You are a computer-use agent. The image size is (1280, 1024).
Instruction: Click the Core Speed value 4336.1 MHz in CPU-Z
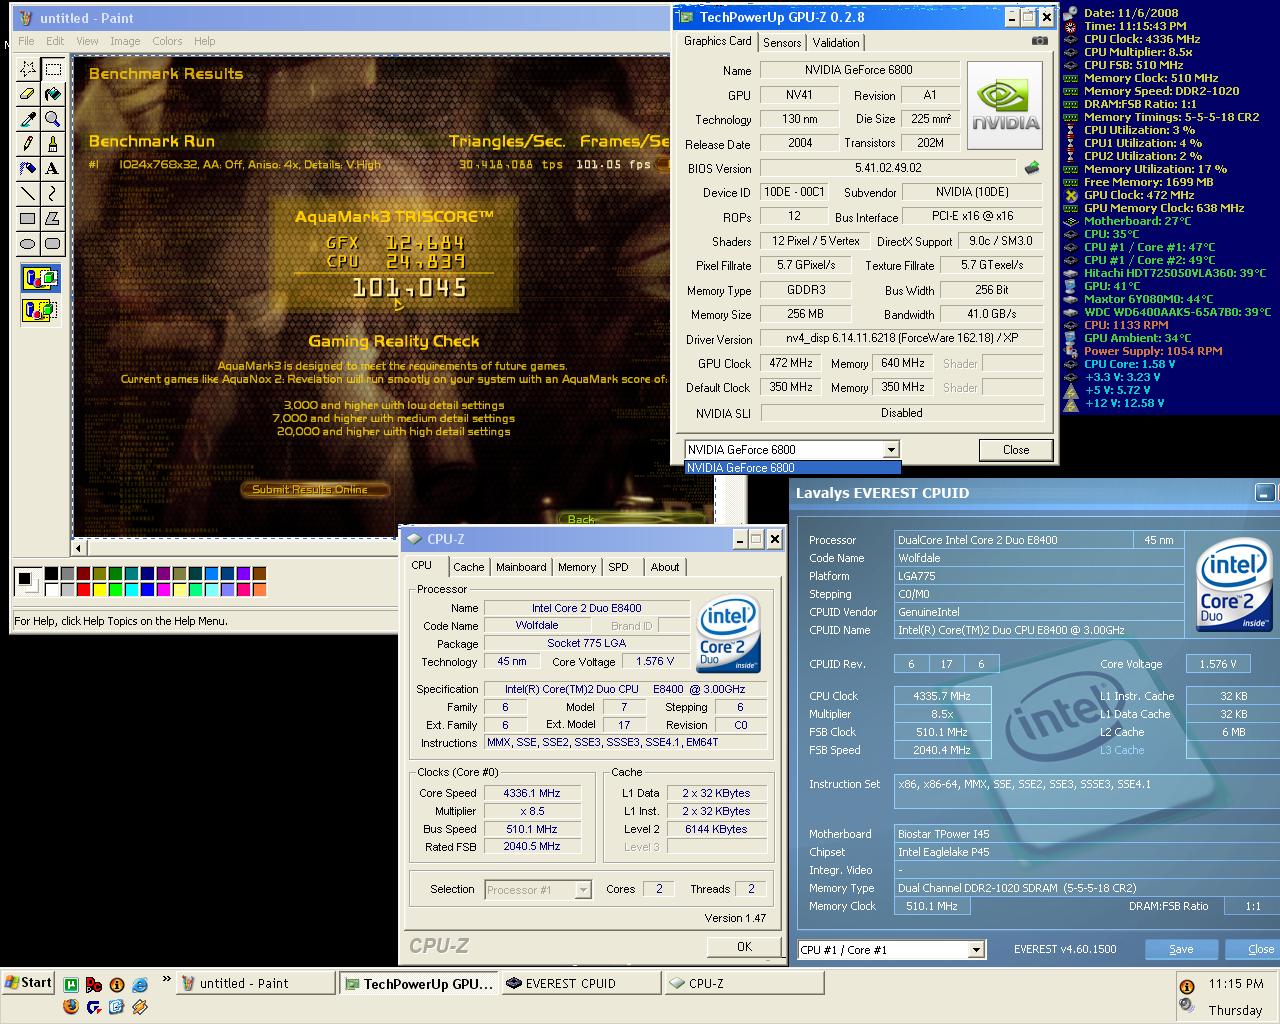(x=532, y=793)
